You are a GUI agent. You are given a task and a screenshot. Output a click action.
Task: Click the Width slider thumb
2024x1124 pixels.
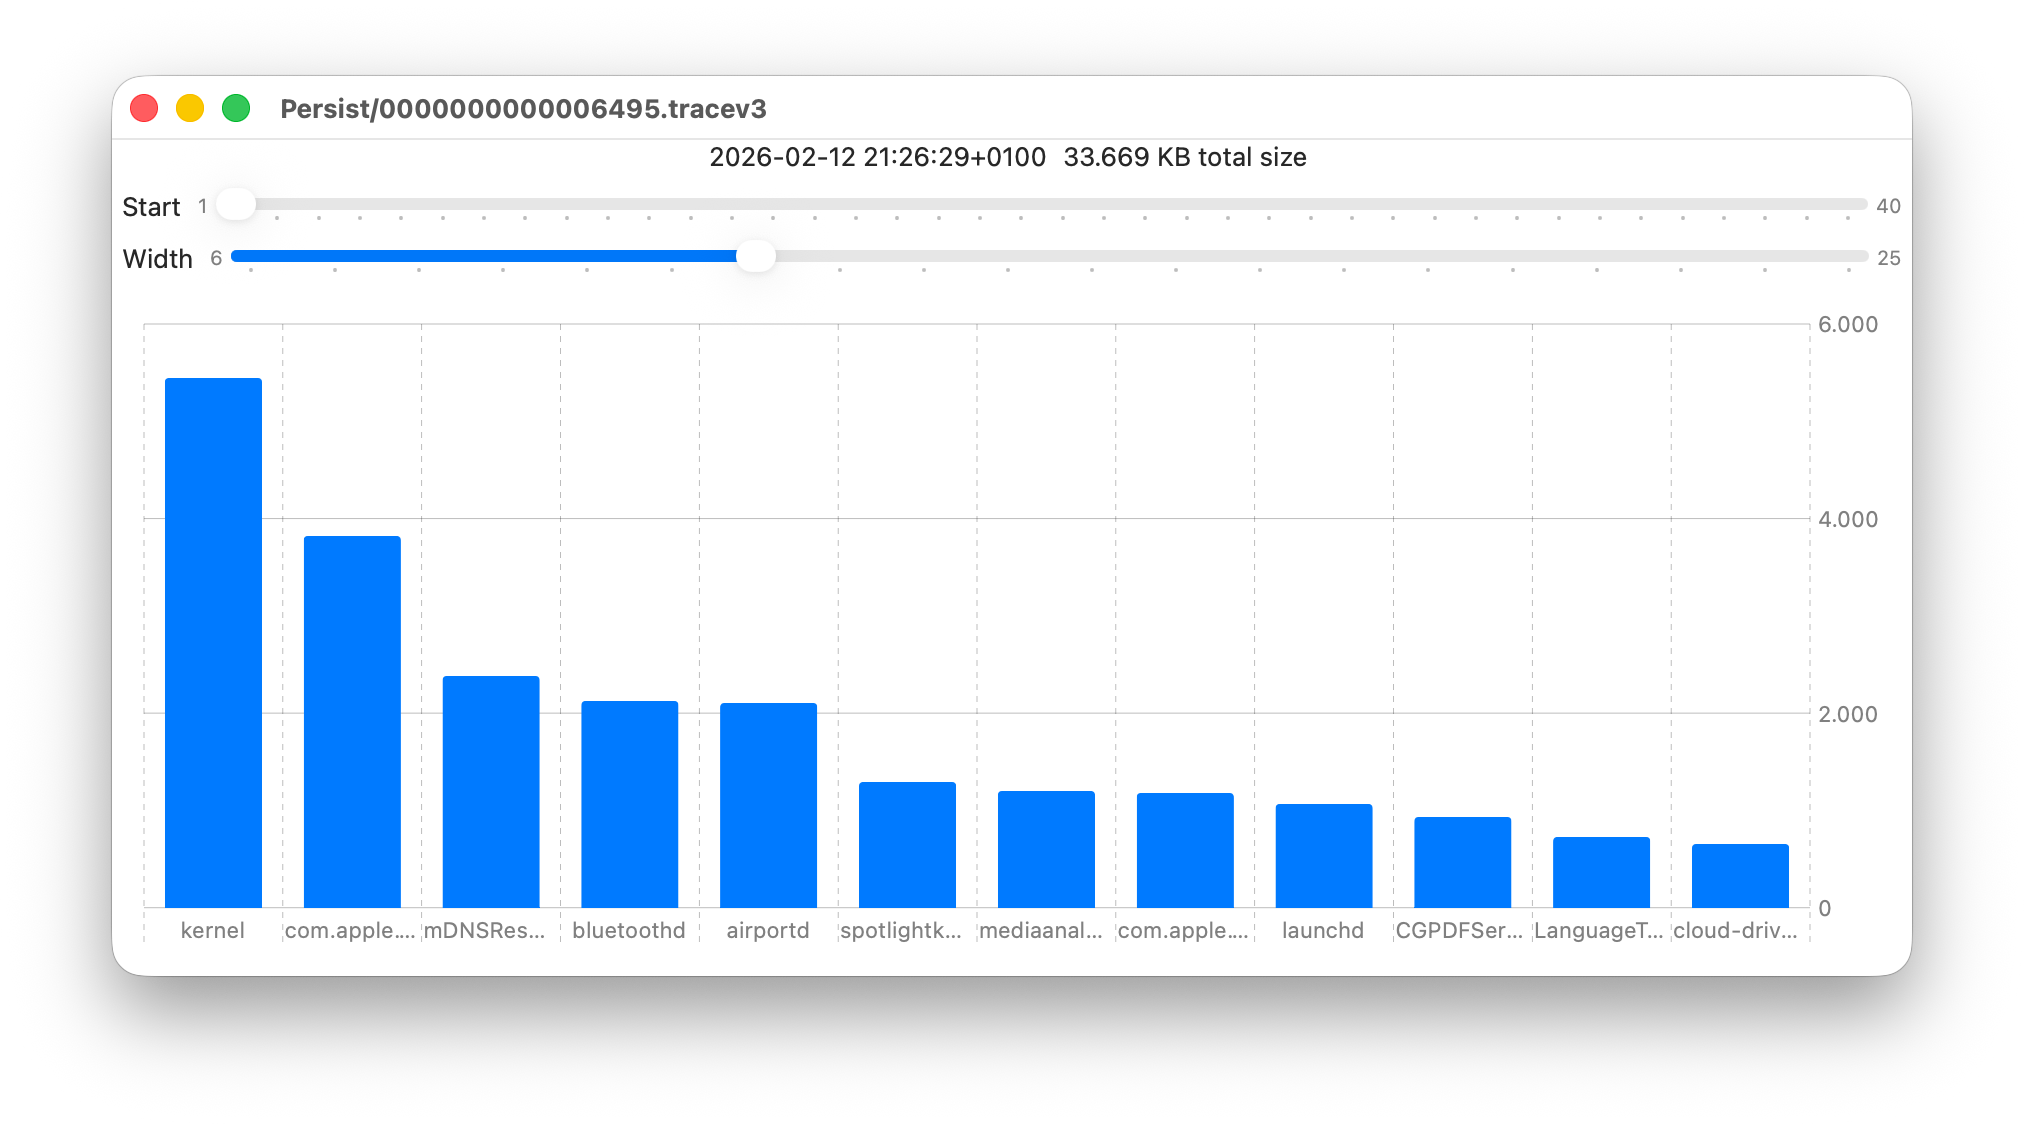tap(756, 257)
